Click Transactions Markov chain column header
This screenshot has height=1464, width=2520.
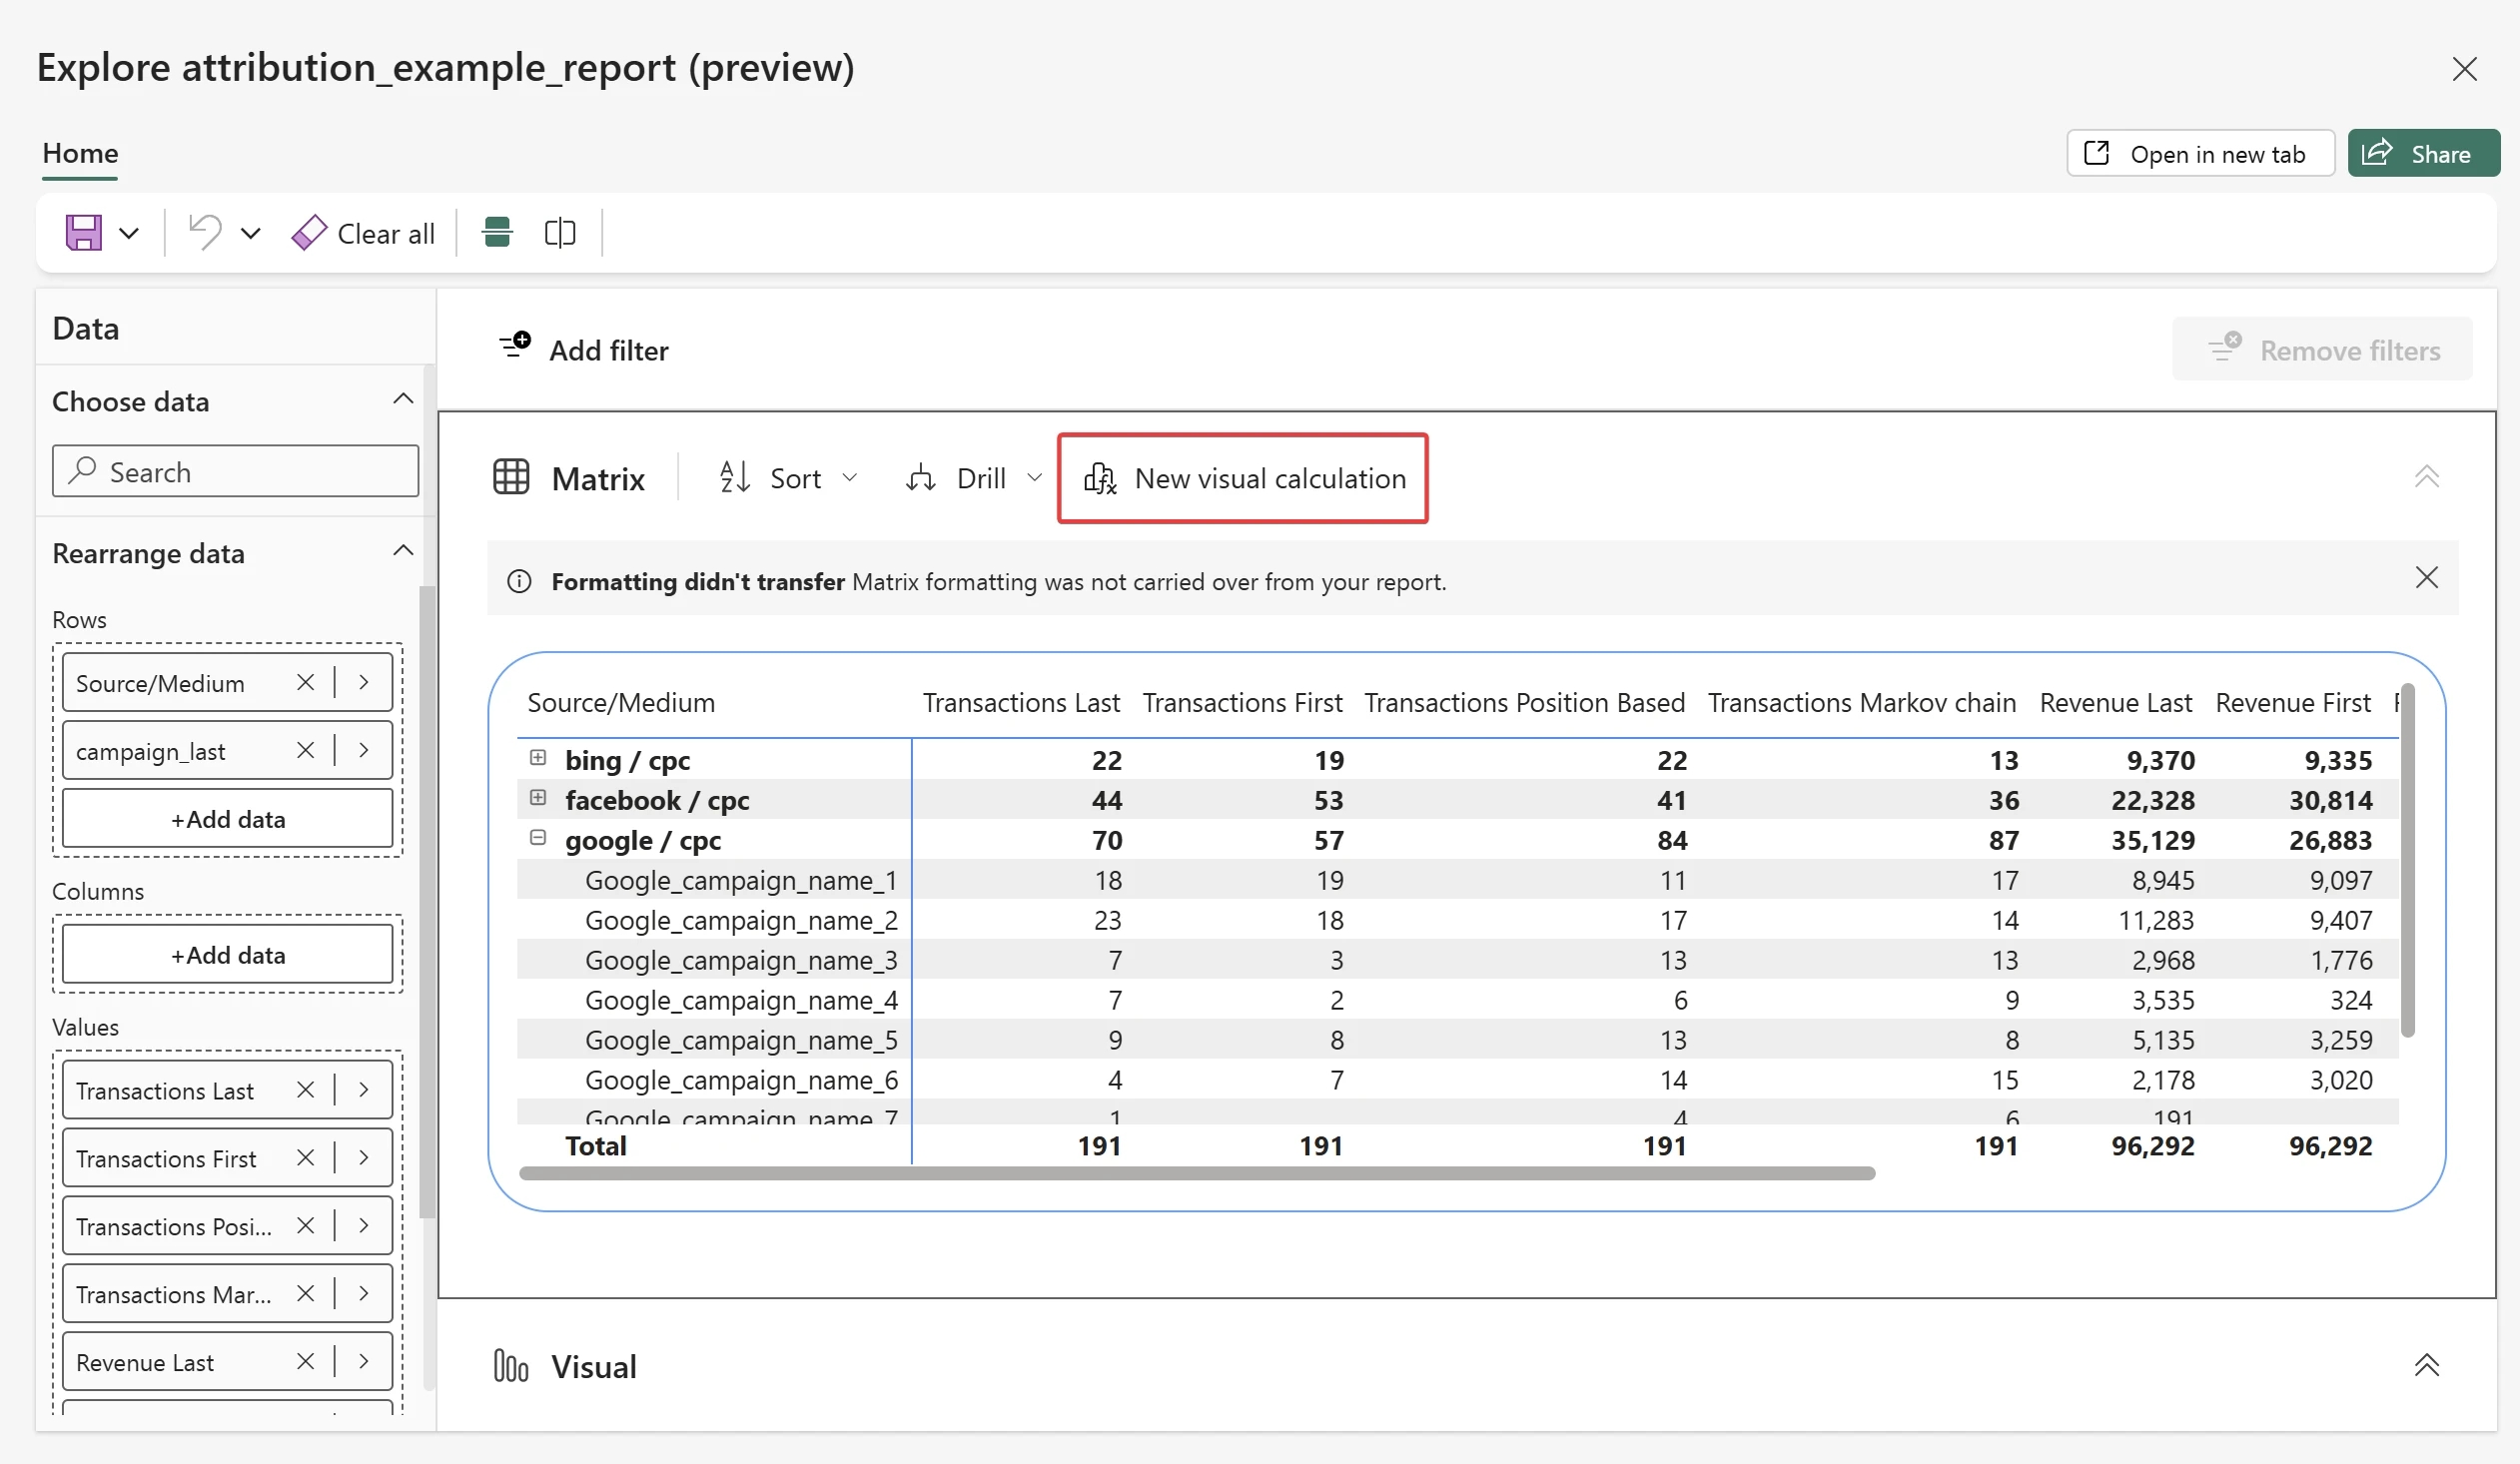(1862, 703)
